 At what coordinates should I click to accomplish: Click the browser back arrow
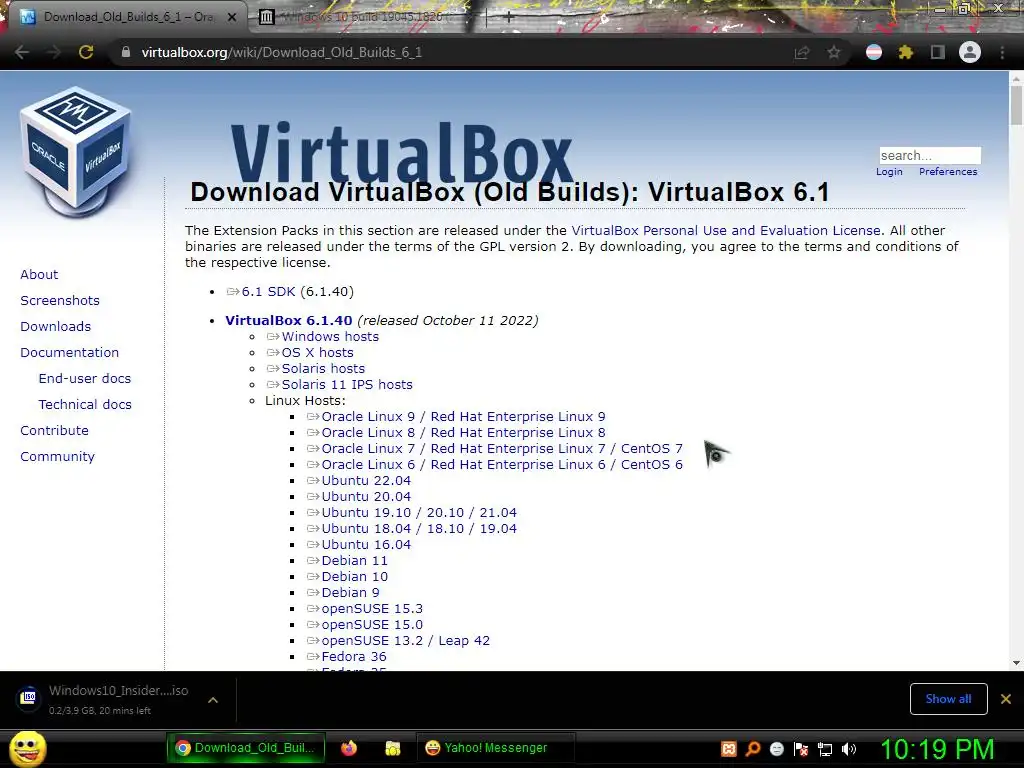coord(22,52)
